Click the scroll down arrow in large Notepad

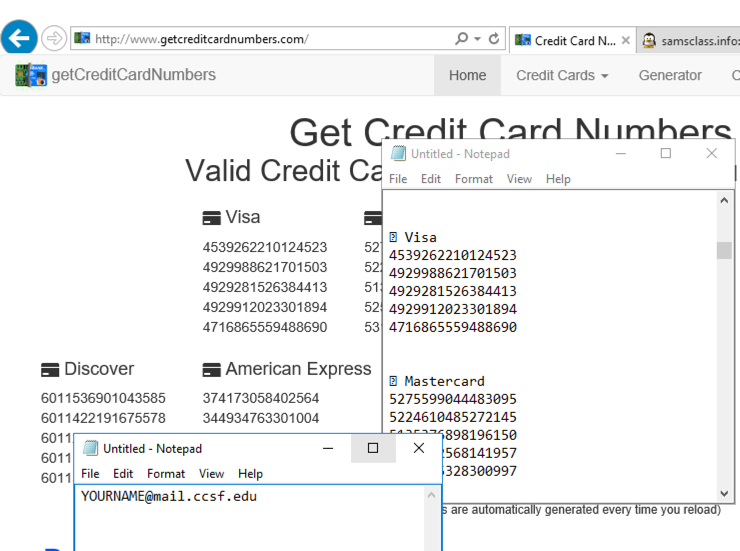(x=724, y=493)
